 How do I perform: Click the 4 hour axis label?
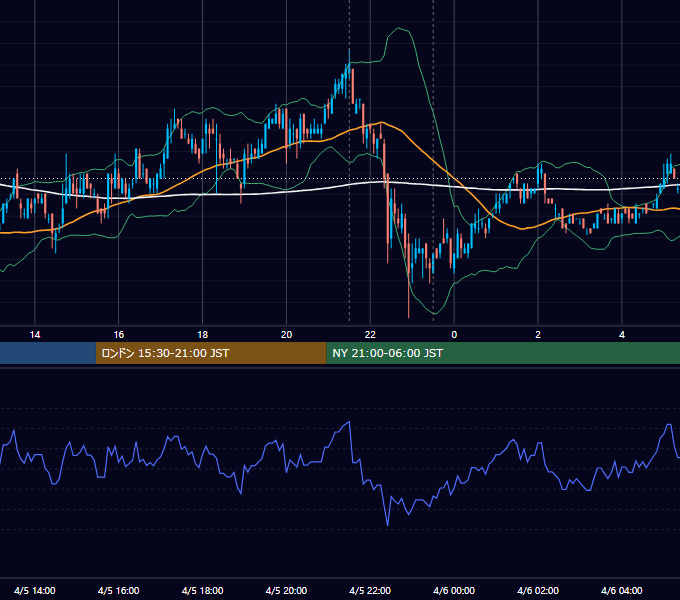(622, 335)
